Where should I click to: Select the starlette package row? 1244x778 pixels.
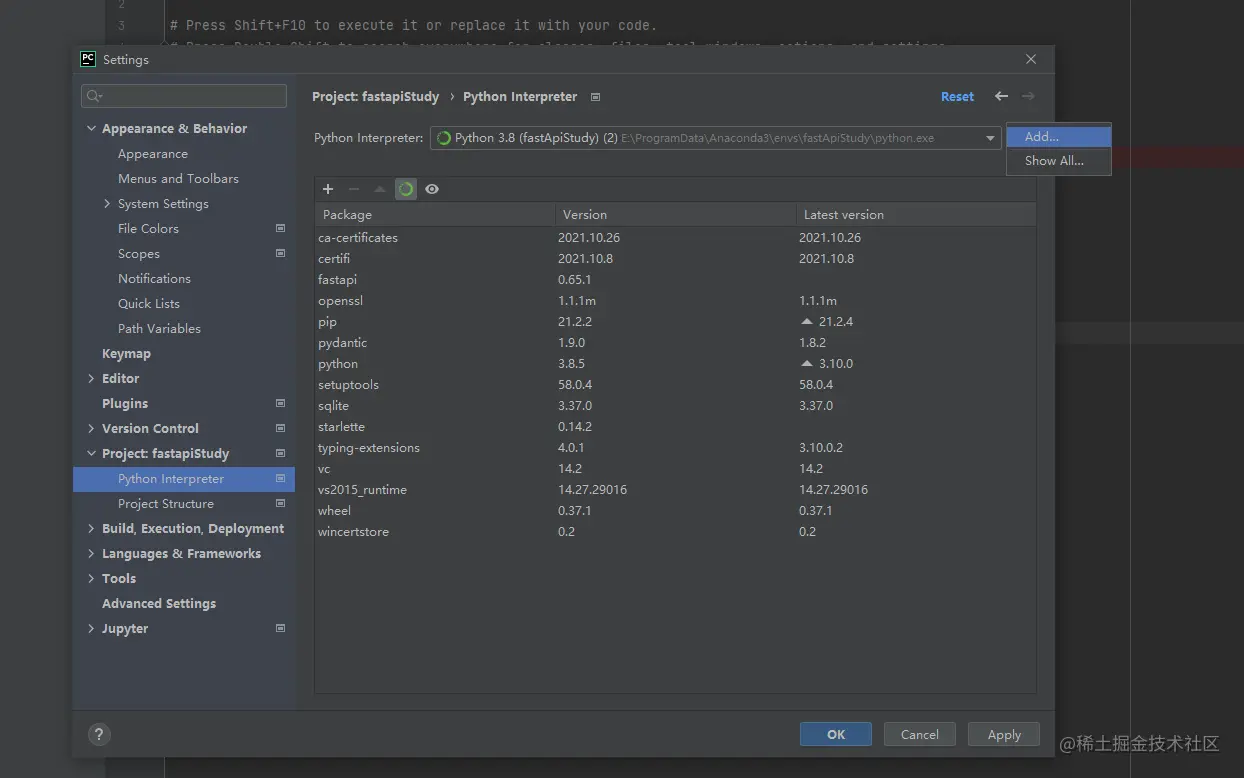pyautogui.click(x=675, y=427)
